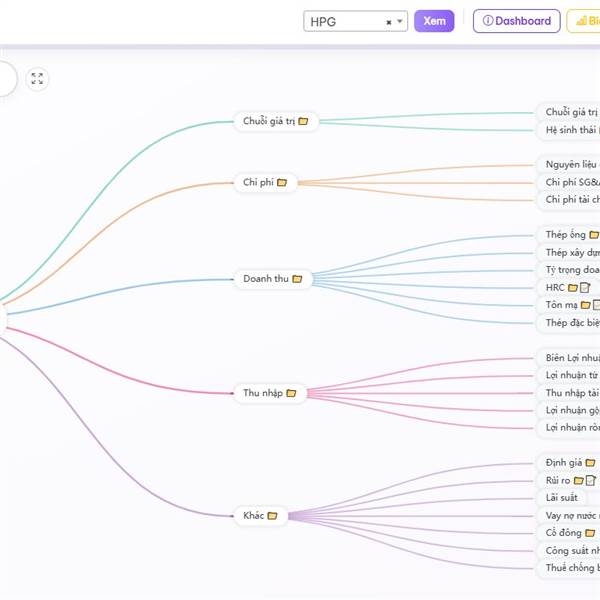Select the Thép đặc biệt node
This screenshot has height=600, width=600.
568,323
